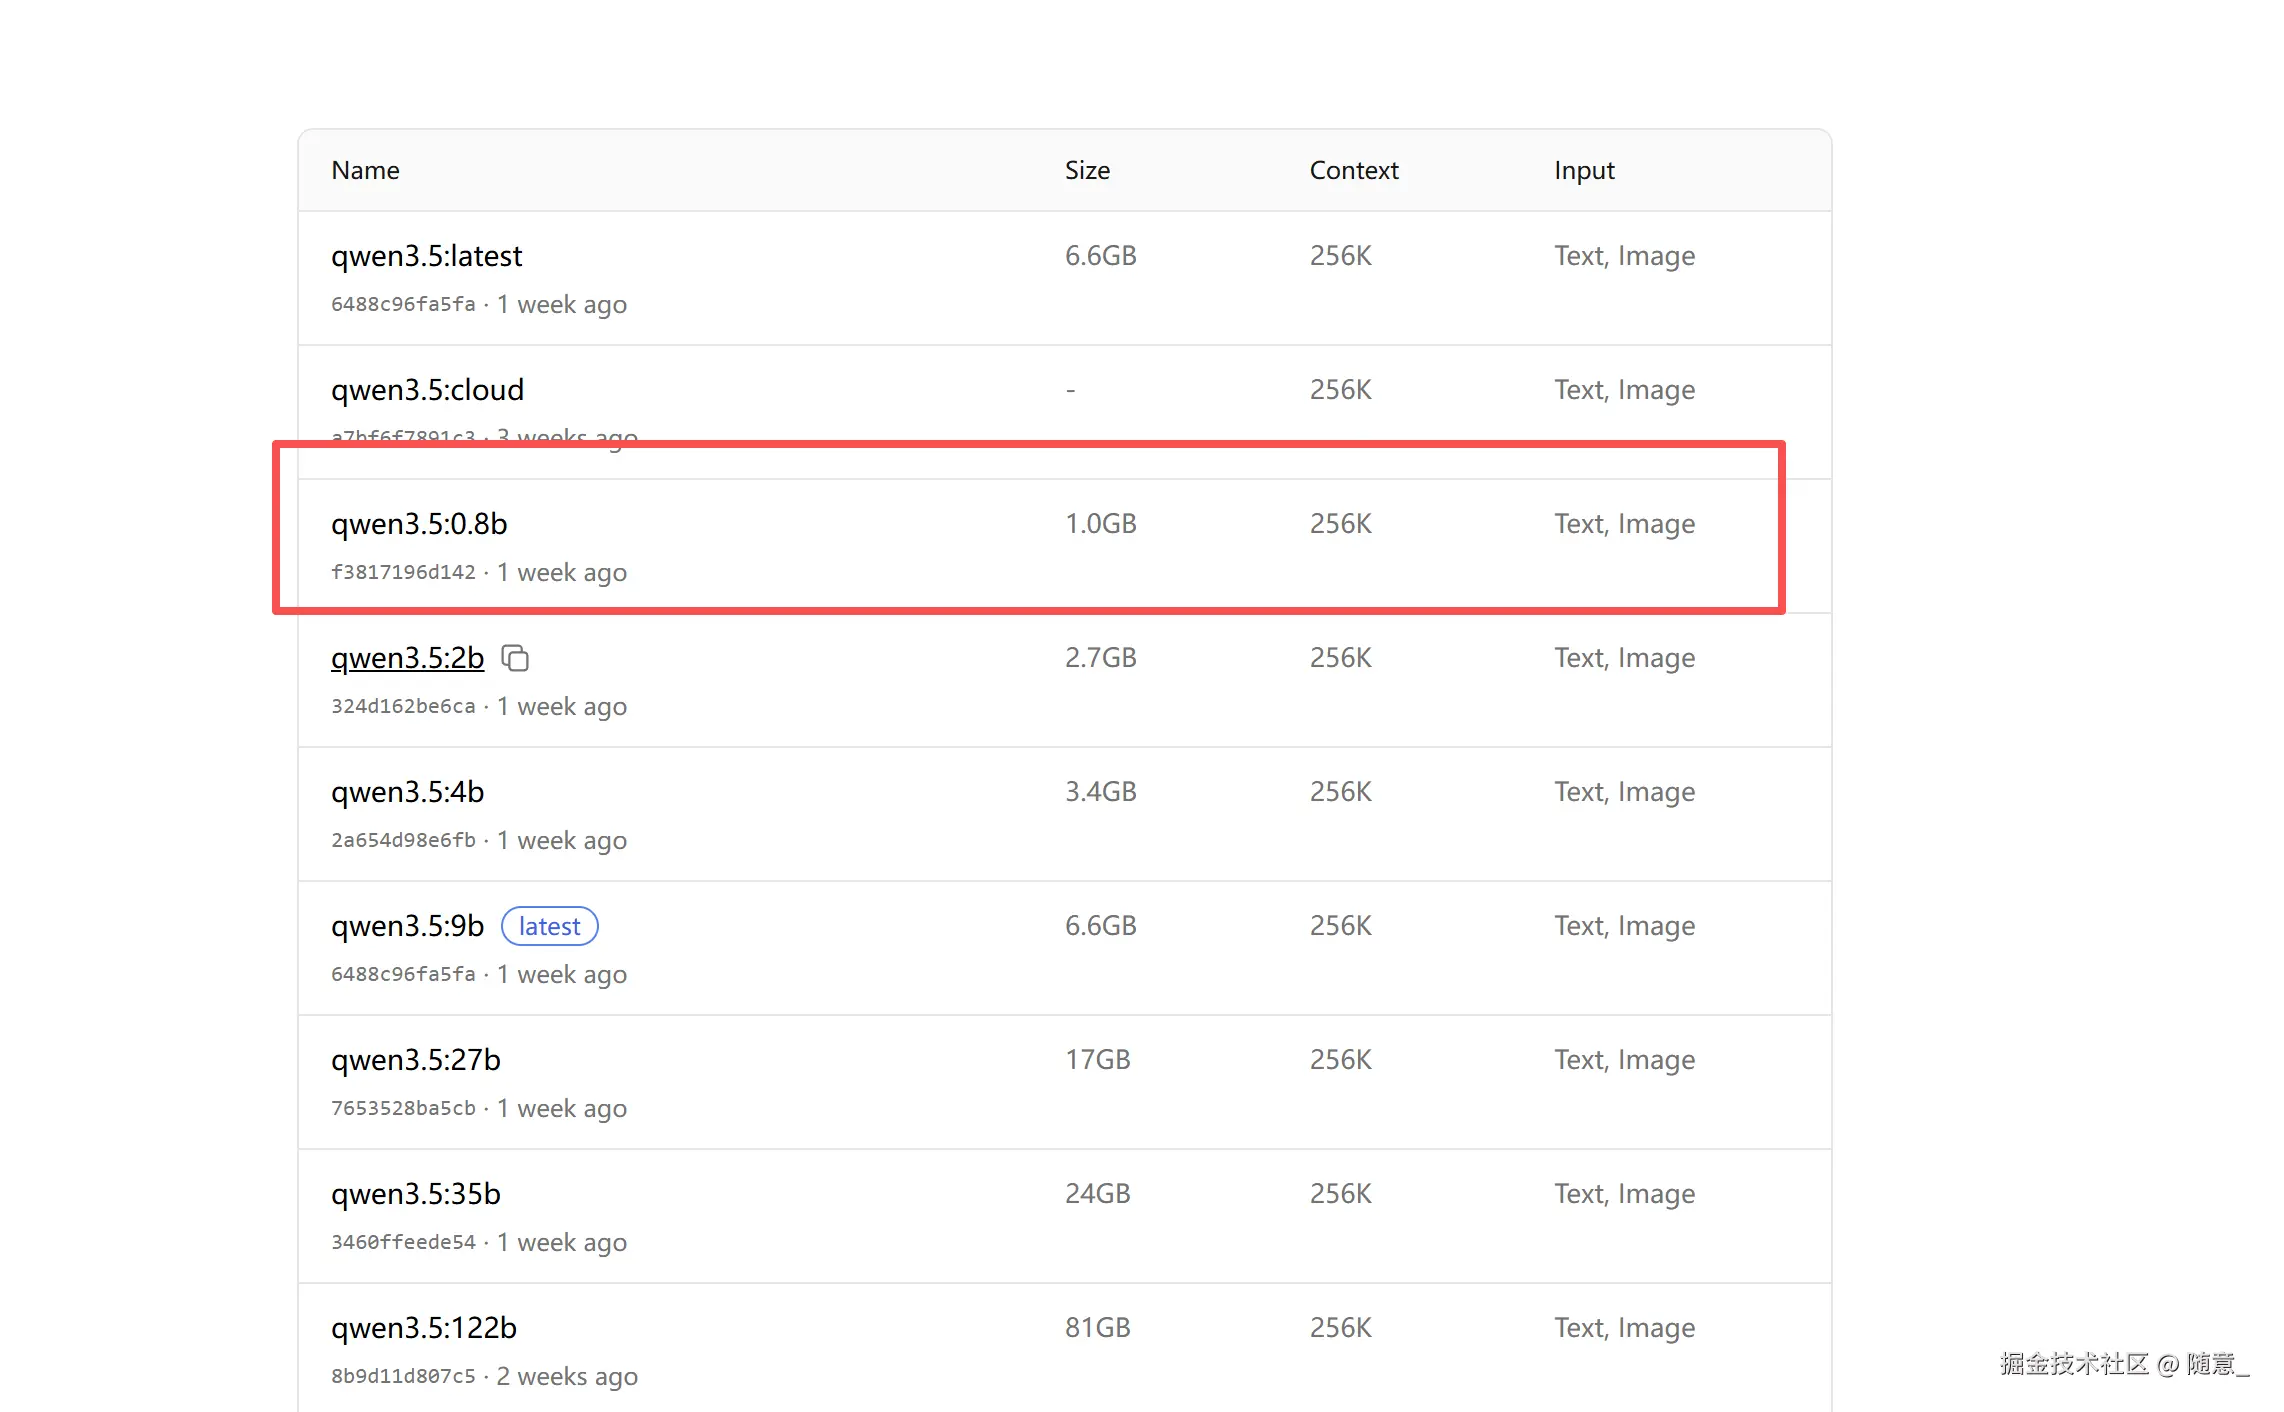Open the qwen3.5:cloud model link
The width and height of the screenshot is (2284, 1412).
coord(427,390)
